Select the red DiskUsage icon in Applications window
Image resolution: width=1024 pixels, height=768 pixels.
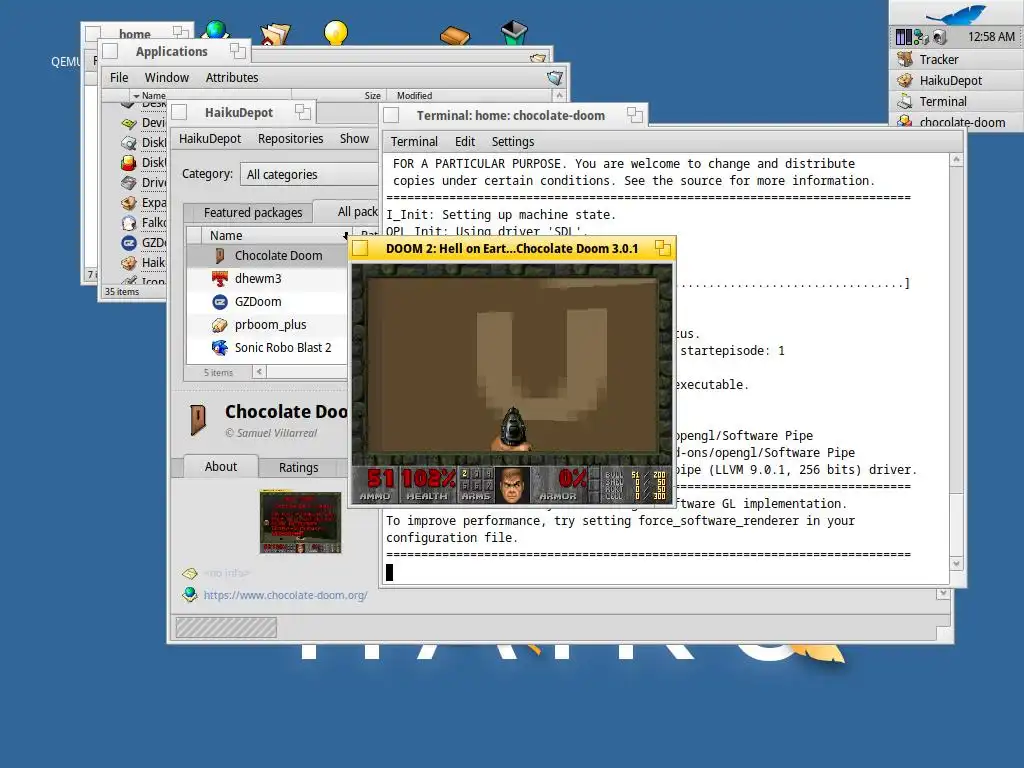click(x=128, y=163)
